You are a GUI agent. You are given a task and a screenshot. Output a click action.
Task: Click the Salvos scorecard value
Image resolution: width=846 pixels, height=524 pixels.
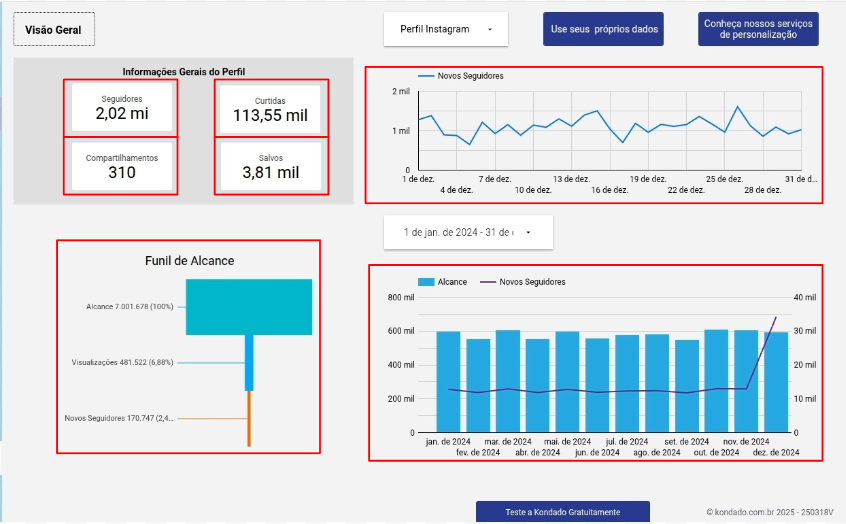pos(270,172)
